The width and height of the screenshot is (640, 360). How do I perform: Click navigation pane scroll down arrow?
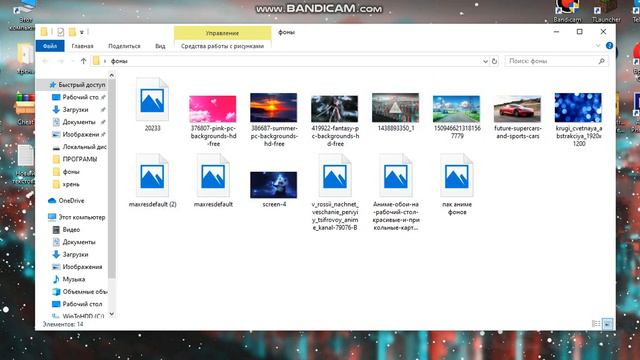pyautogui.click(x=112, y=314)
